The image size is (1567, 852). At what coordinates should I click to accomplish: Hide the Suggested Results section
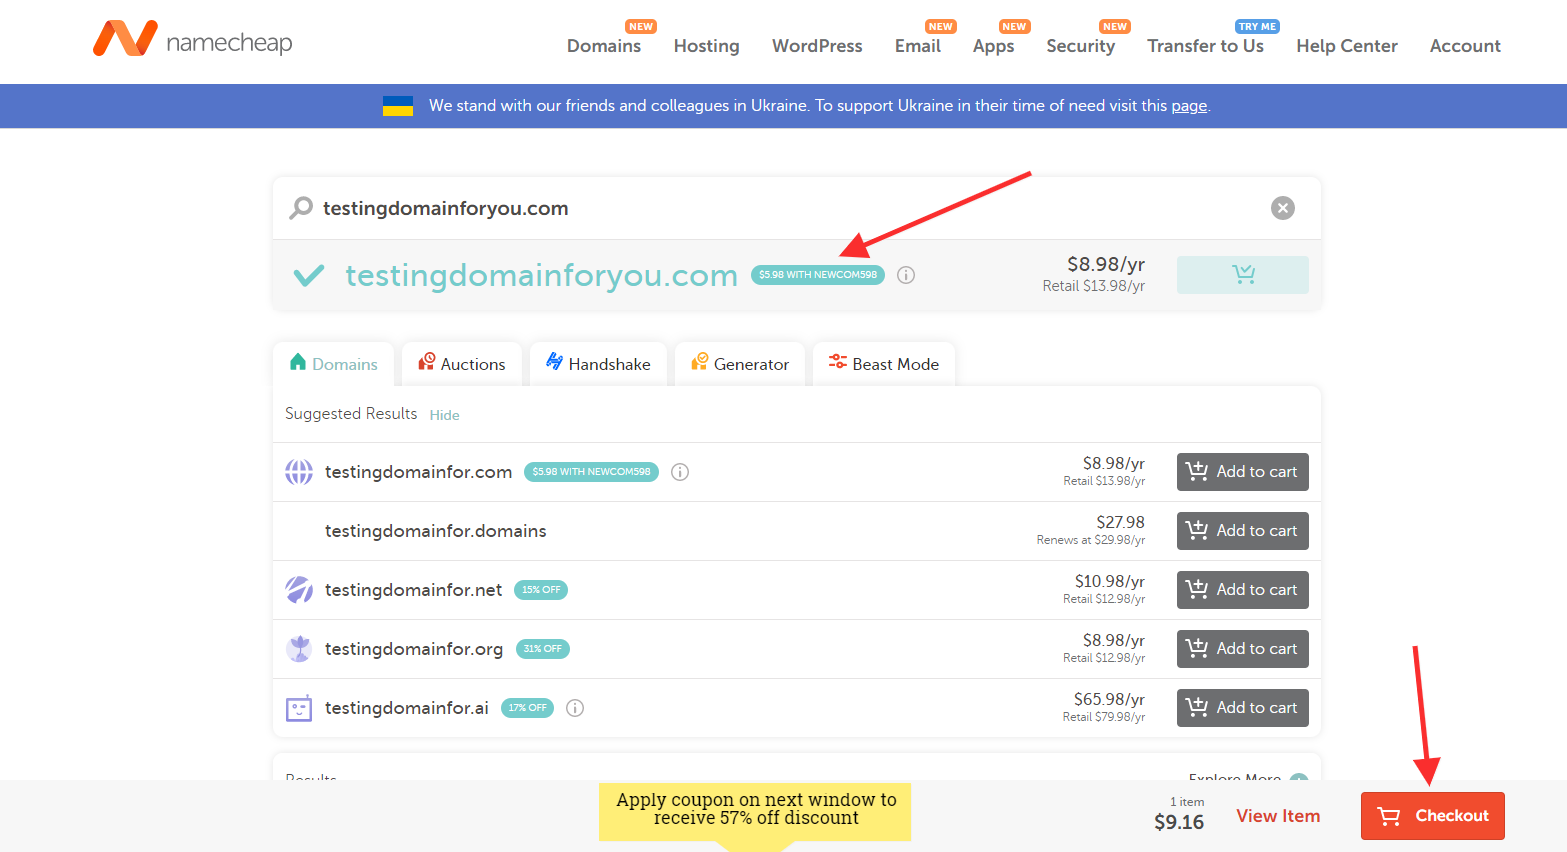click(x=444, y=415)
